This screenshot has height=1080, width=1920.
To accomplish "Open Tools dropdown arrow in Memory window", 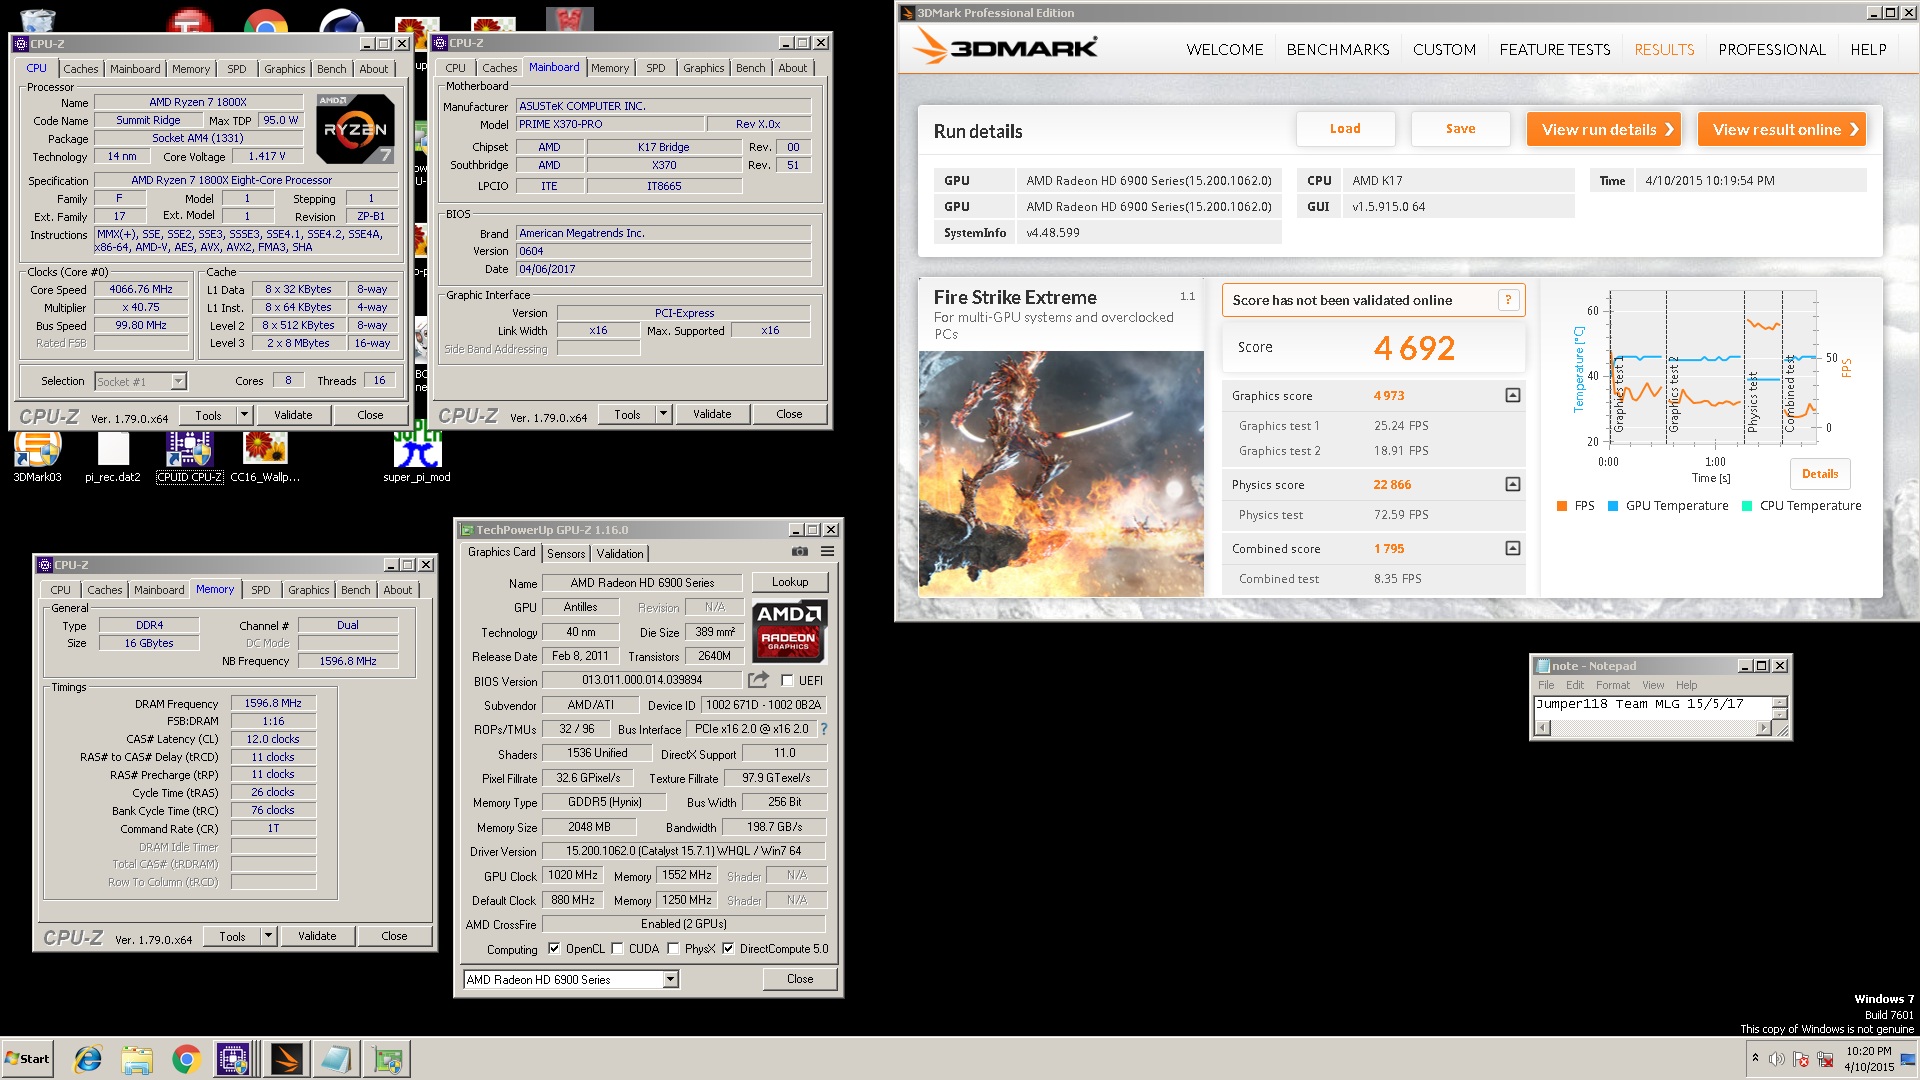I will (267, 936).
